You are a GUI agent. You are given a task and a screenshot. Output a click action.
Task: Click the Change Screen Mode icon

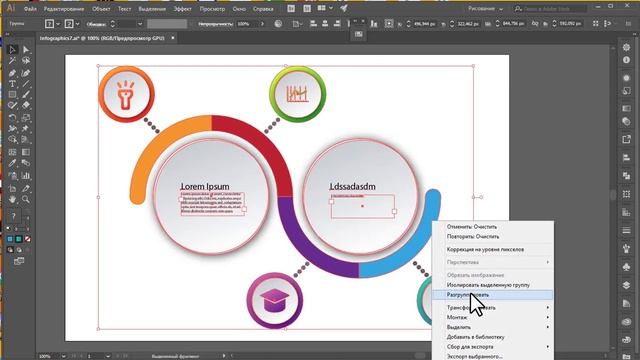coord(19,261)
